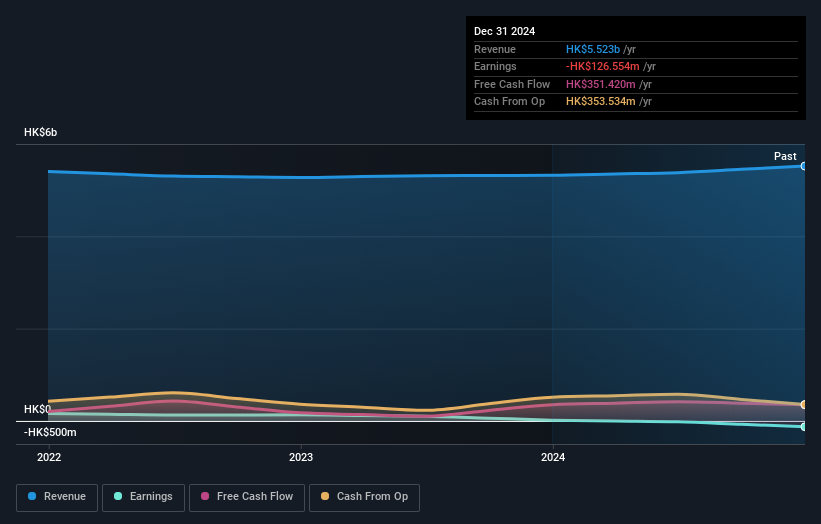Click the Free Cash Flow label in tooltip
The width and height of the screenshot is (821, 524).
(x=512, y=84)
